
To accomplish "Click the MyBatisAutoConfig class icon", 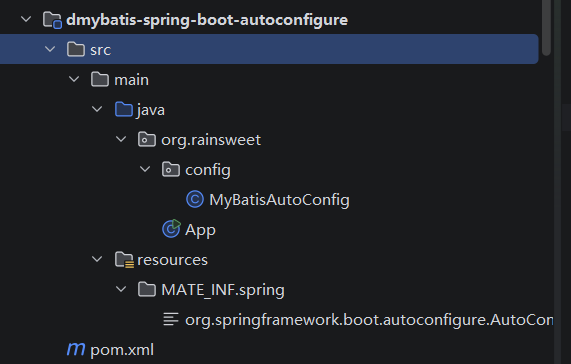I will coord(195,199).
